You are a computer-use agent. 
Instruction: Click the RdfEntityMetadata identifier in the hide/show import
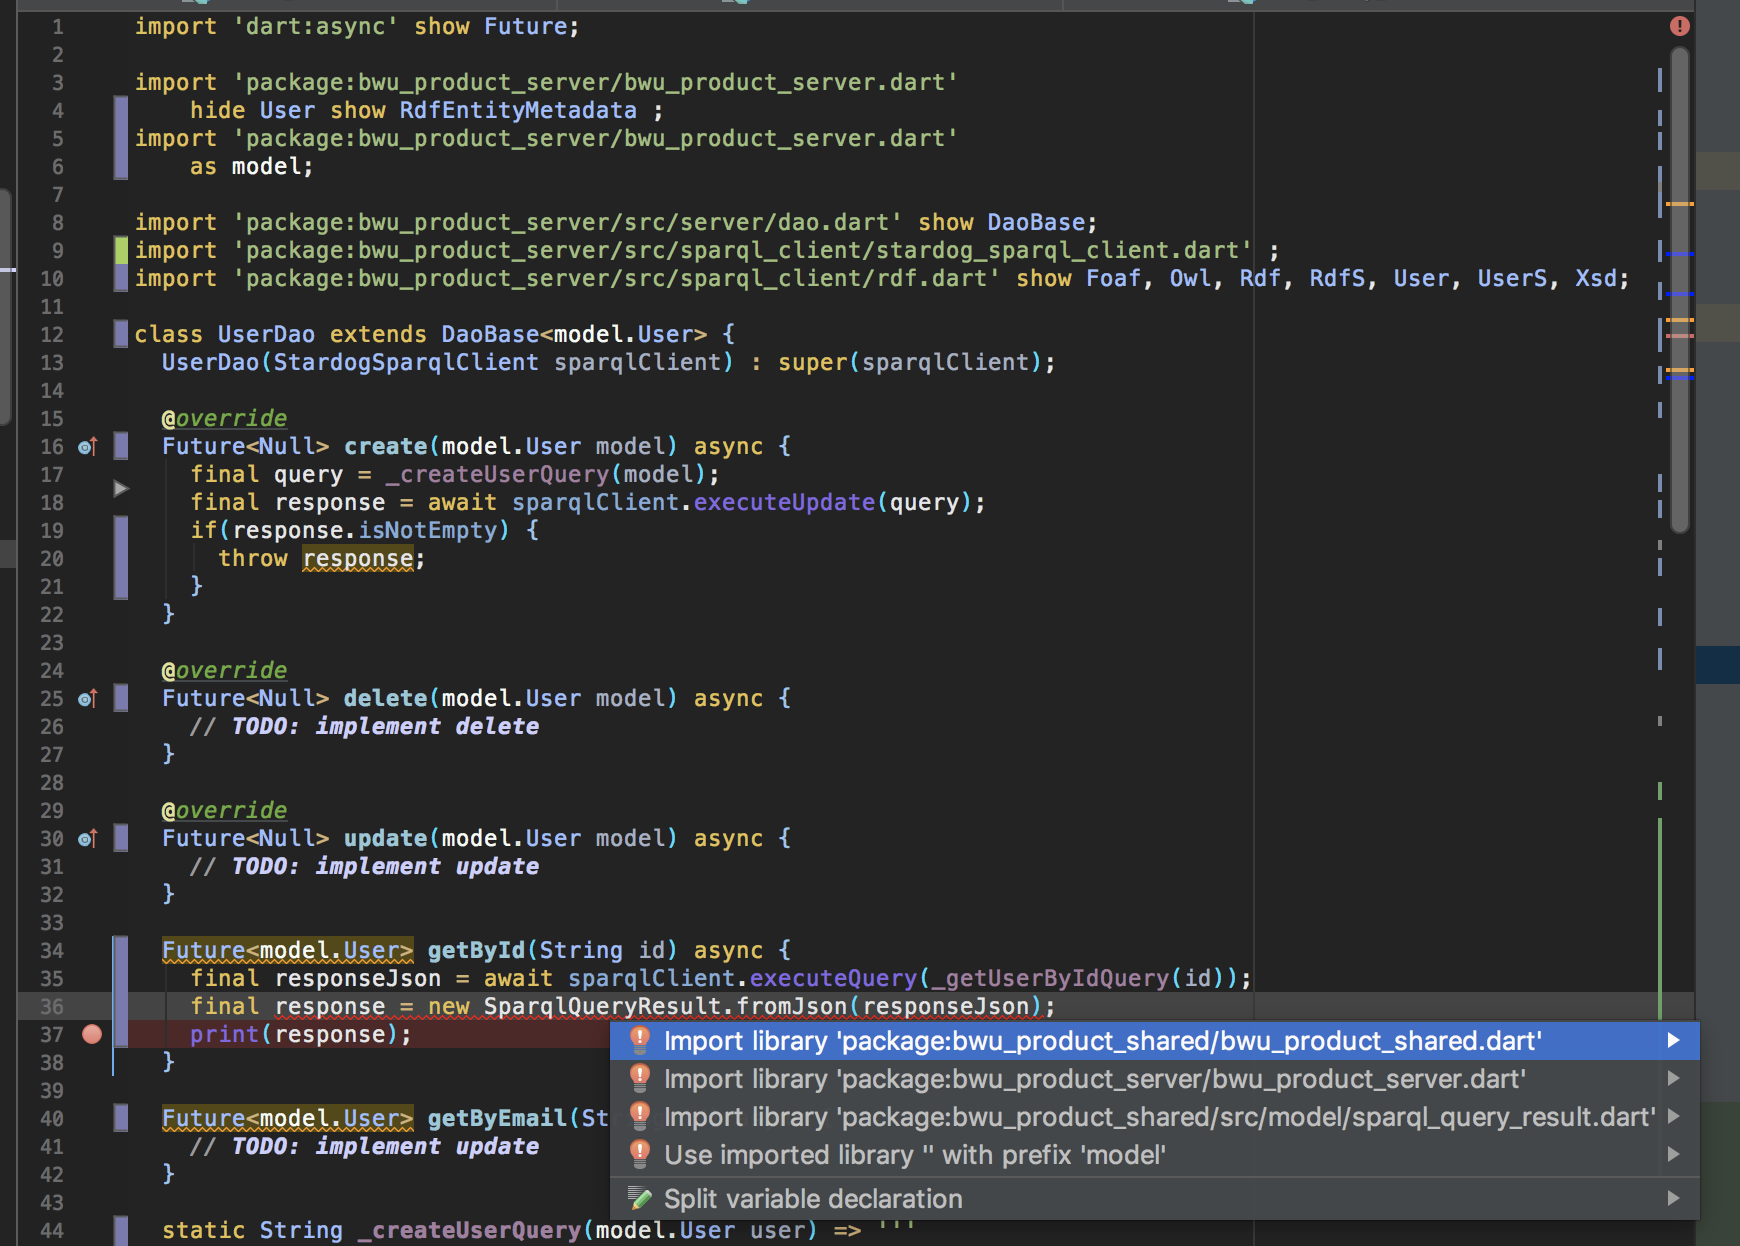[x=518, y=110]
